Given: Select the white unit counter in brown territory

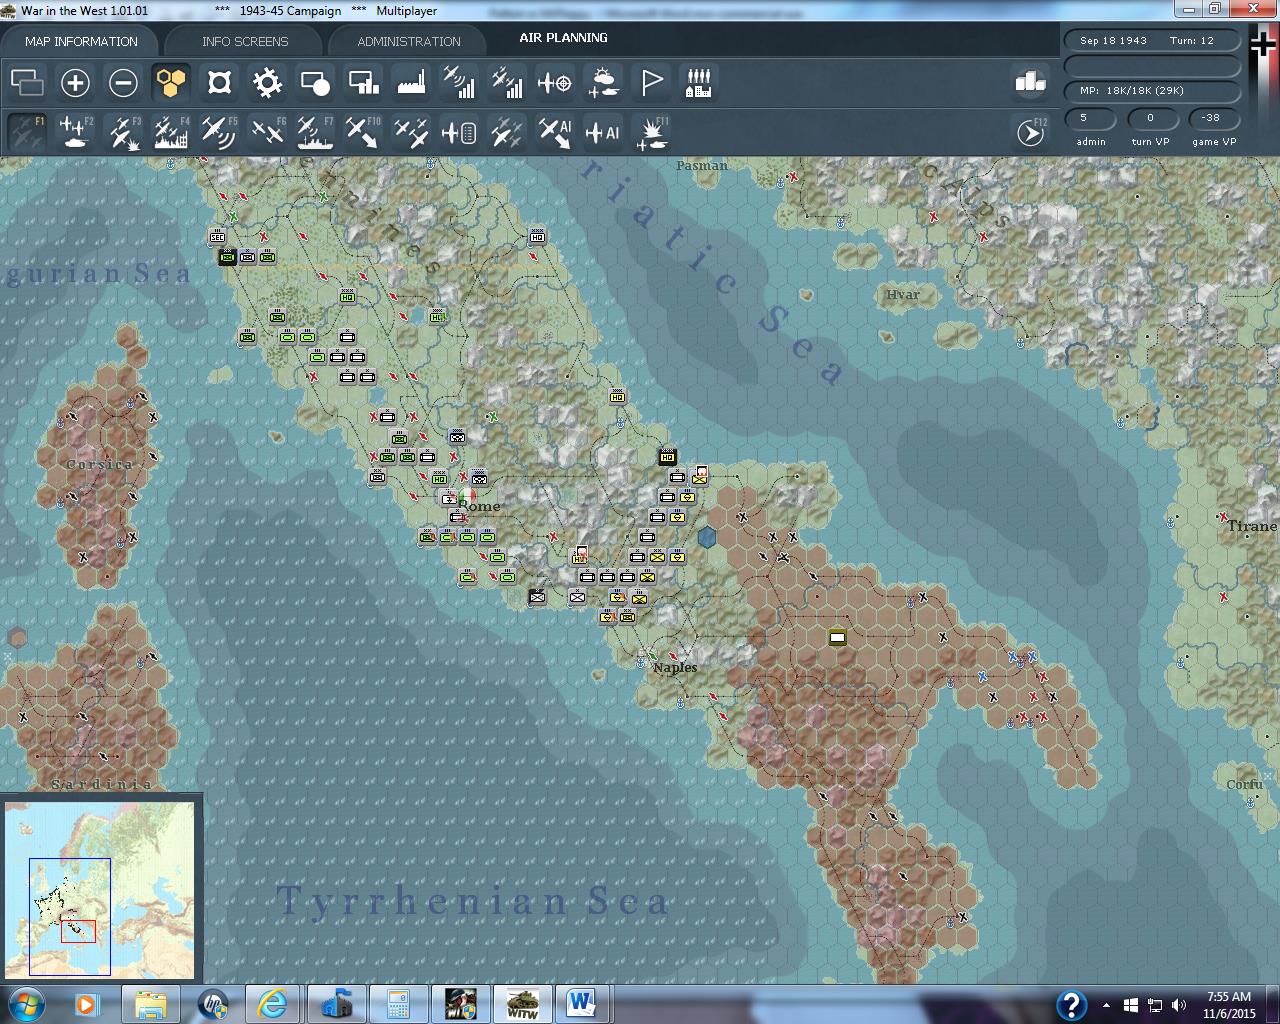Looking at the screenshot, I should (x=838, y=637).
